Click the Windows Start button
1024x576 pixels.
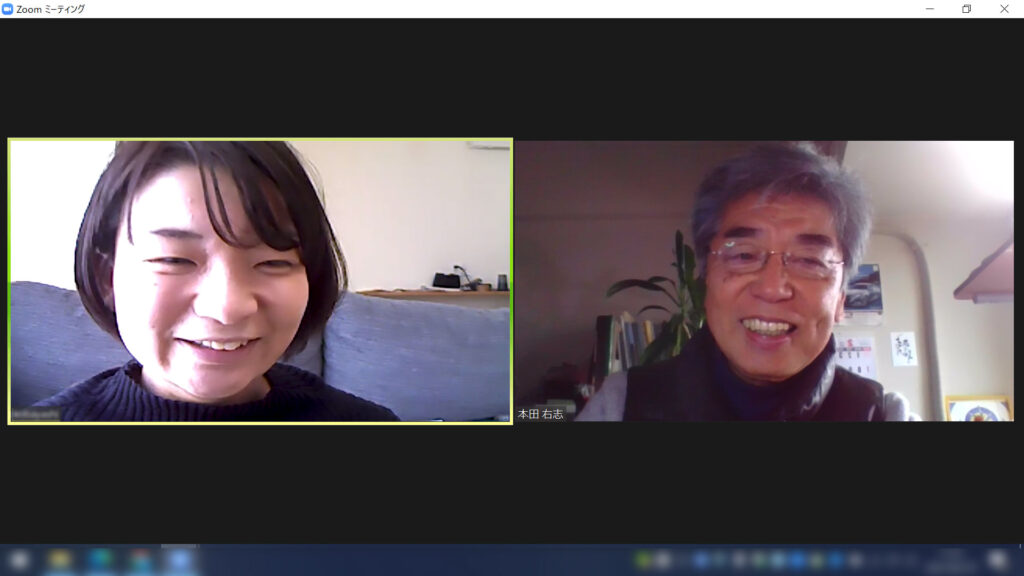[19, 560]
